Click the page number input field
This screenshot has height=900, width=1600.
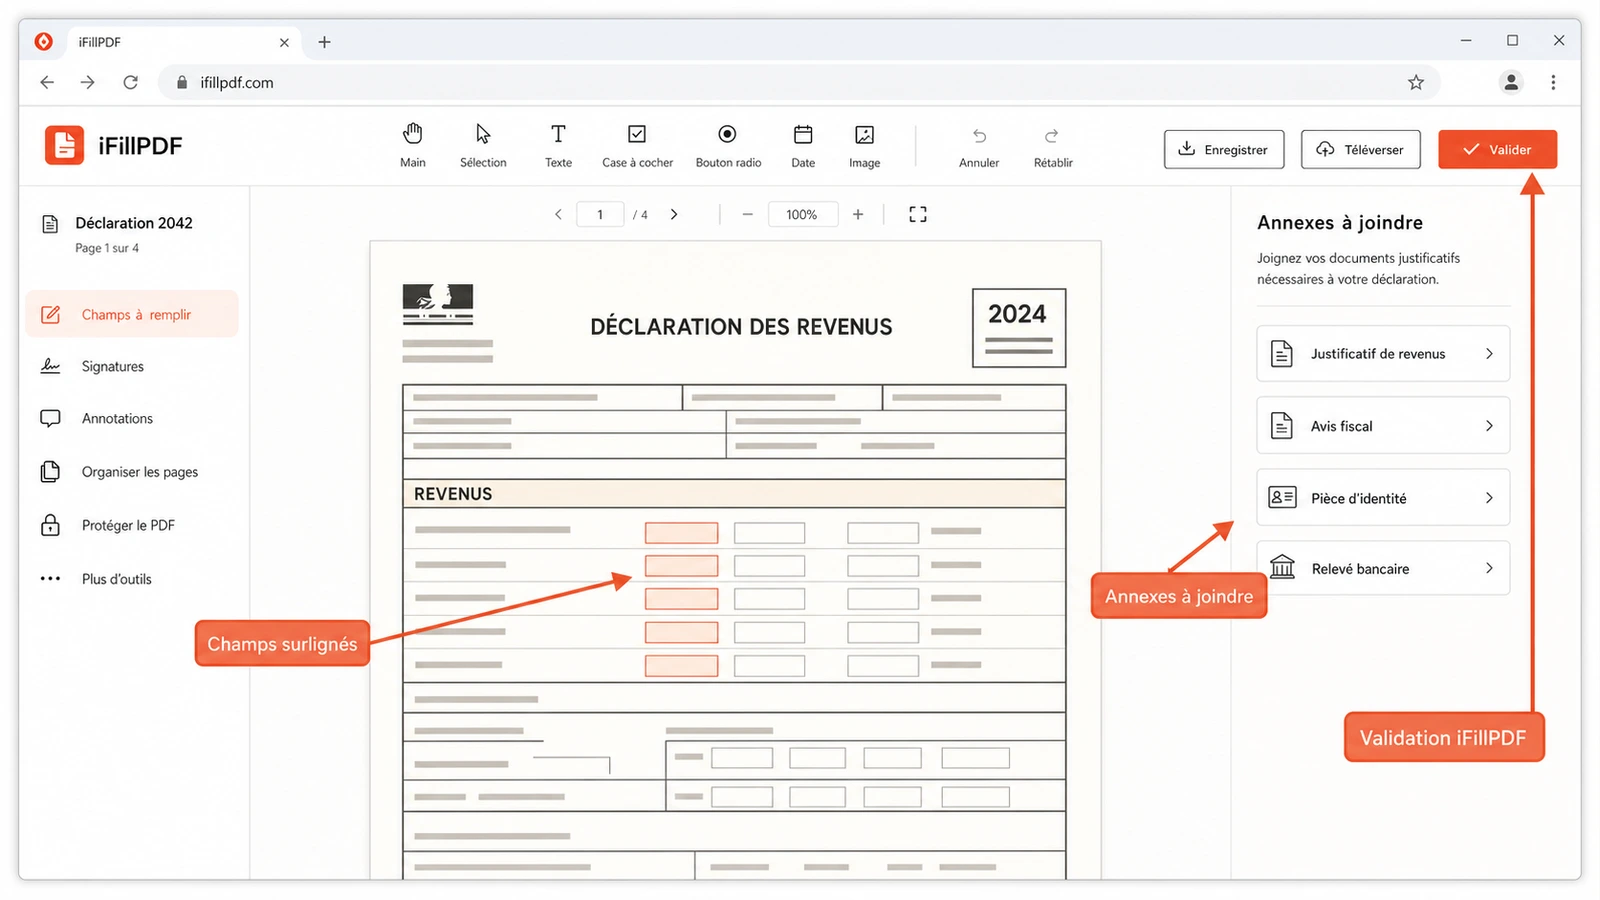tap(600, 214)
